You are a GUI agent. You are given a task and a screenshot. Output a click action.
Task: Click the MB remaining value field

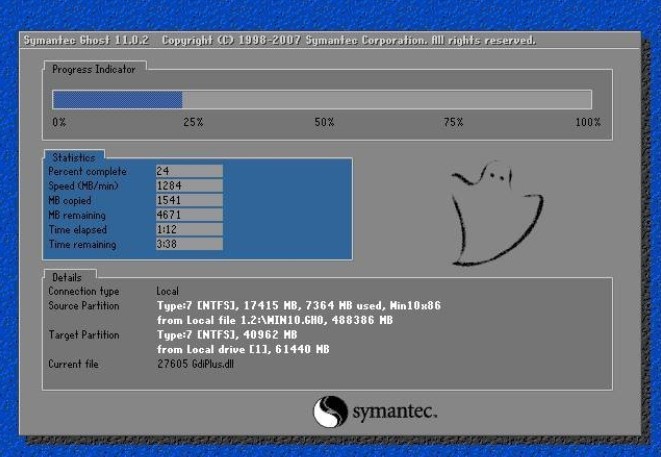click(x=188, y=215)
